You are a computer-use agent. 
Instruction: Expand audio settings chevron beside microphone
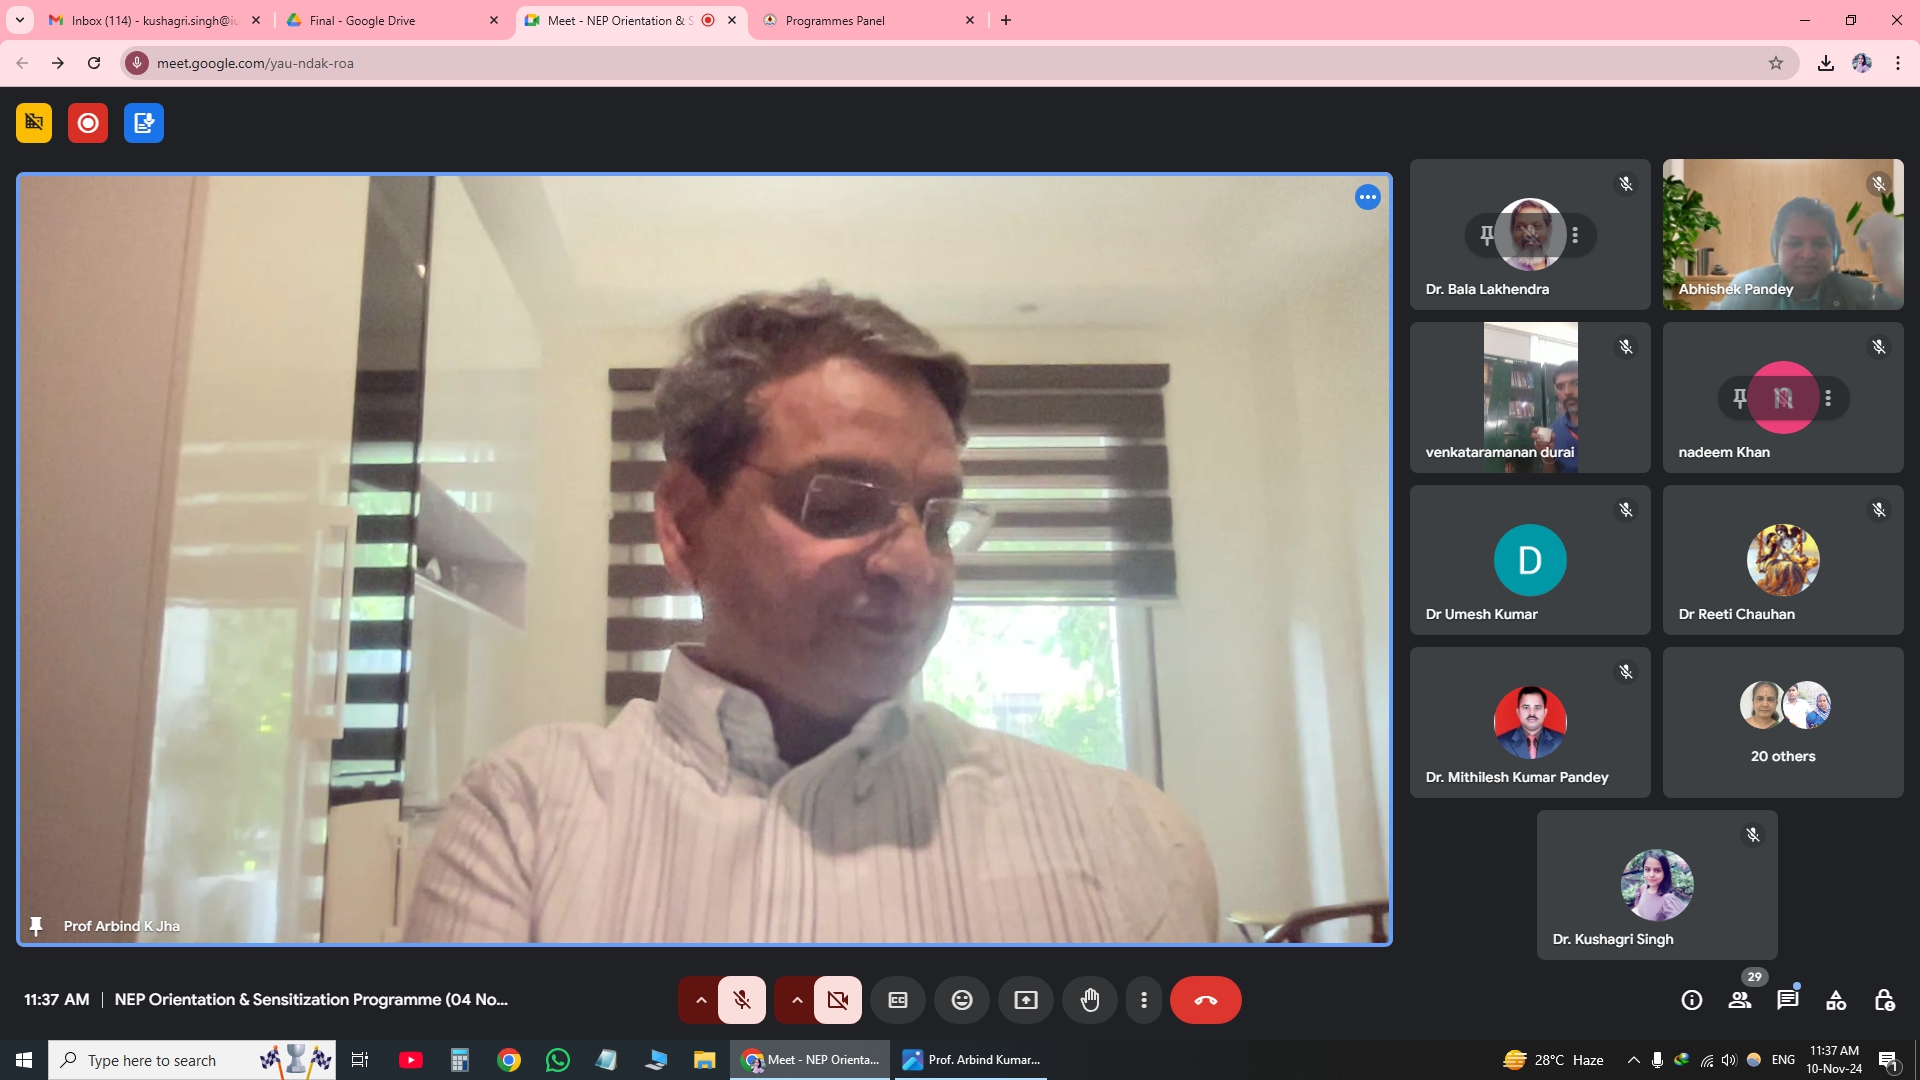pos(701,1000)
